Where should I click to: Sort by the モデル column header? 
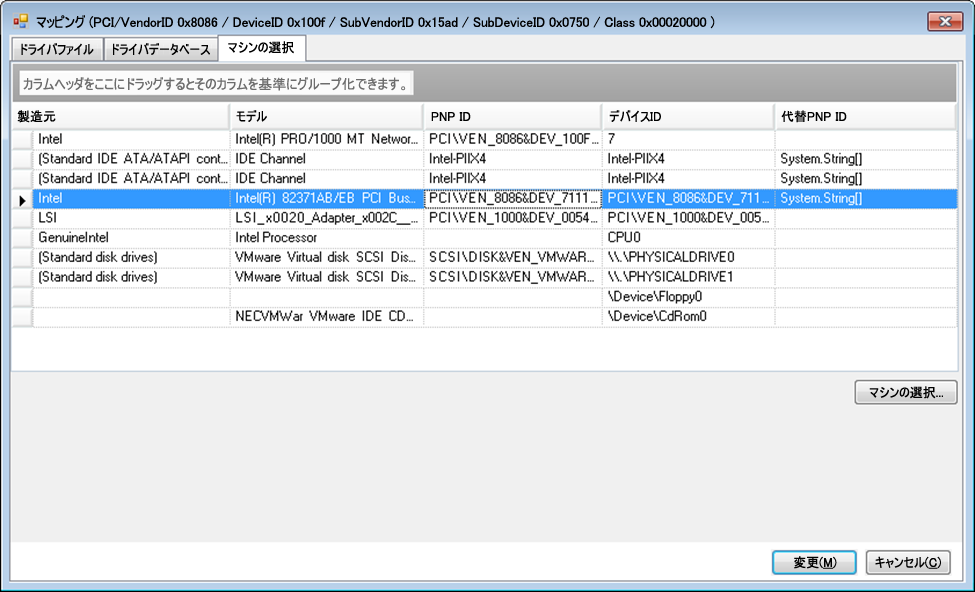pyautogui.click(x=325, y=117)
